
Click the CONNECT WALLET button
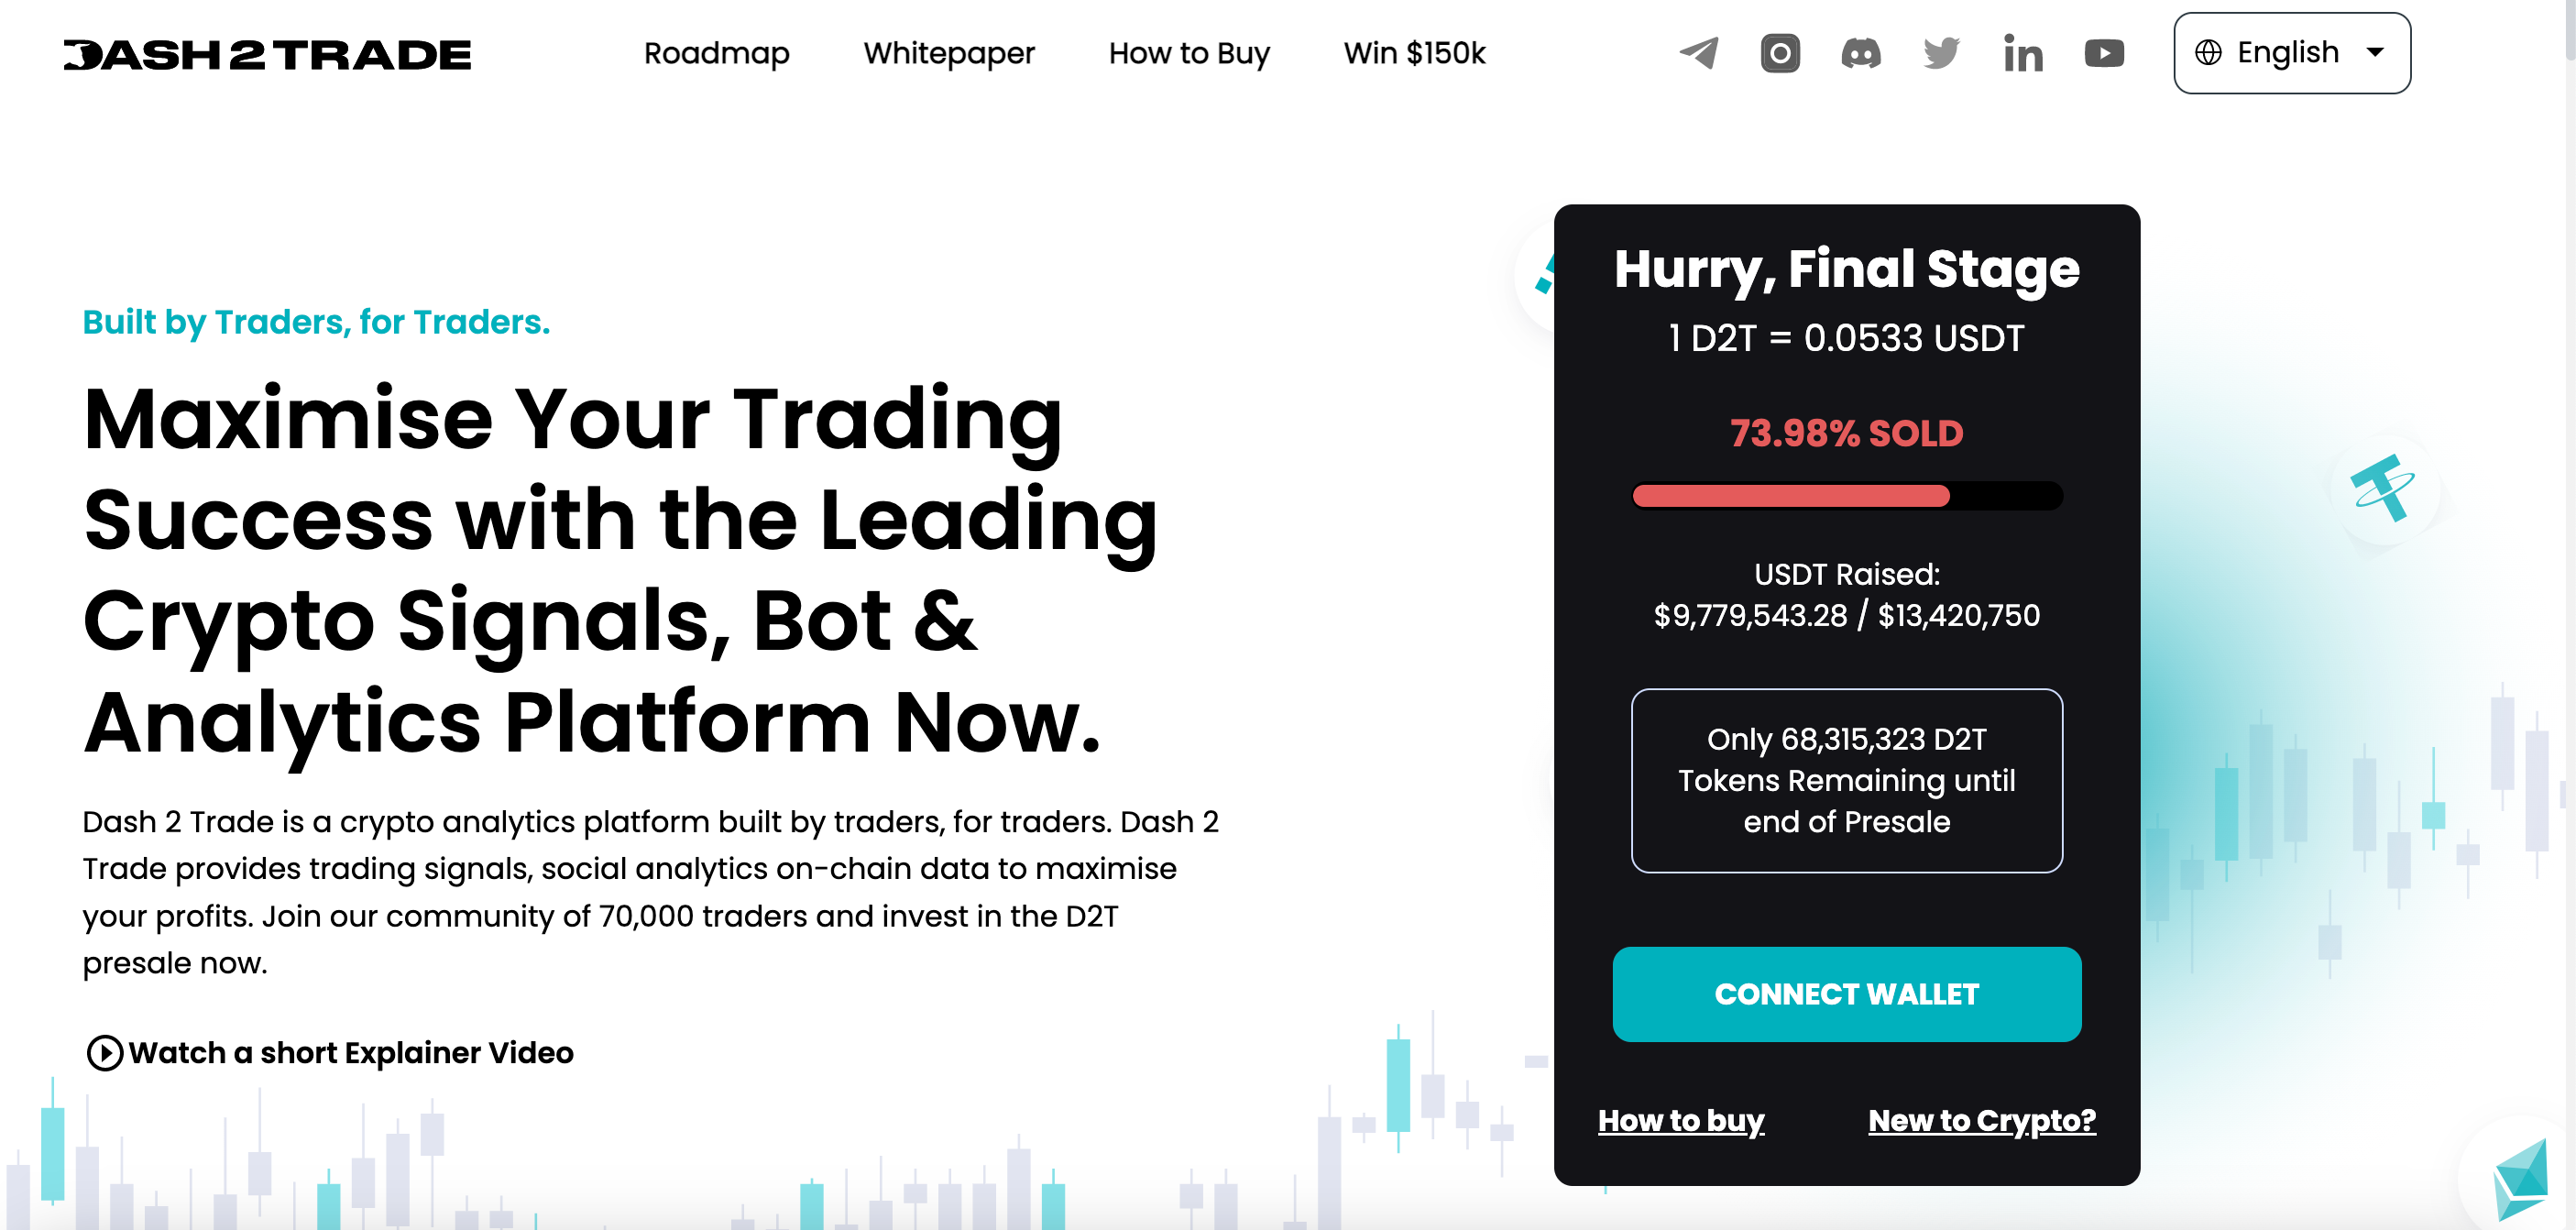(1847, 994)
